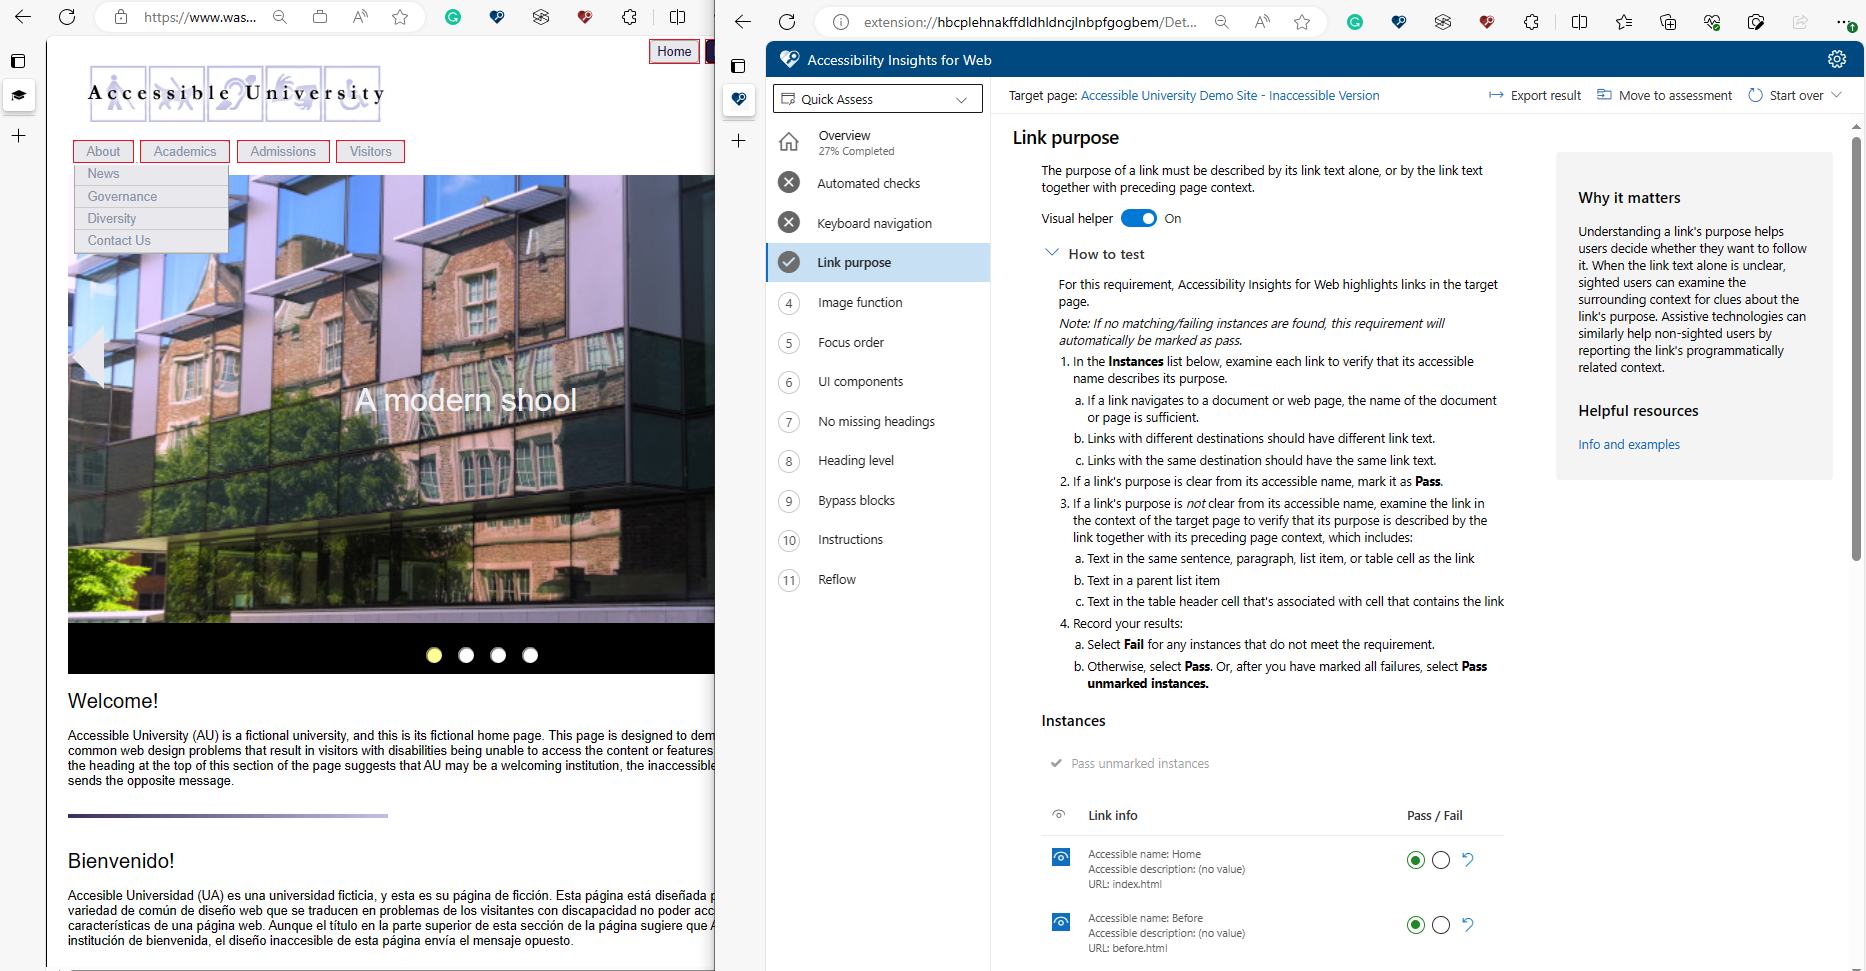Viewport: 1866px width, 971px height.
Task: Refresh the left browser window
Action: (67, 17)
